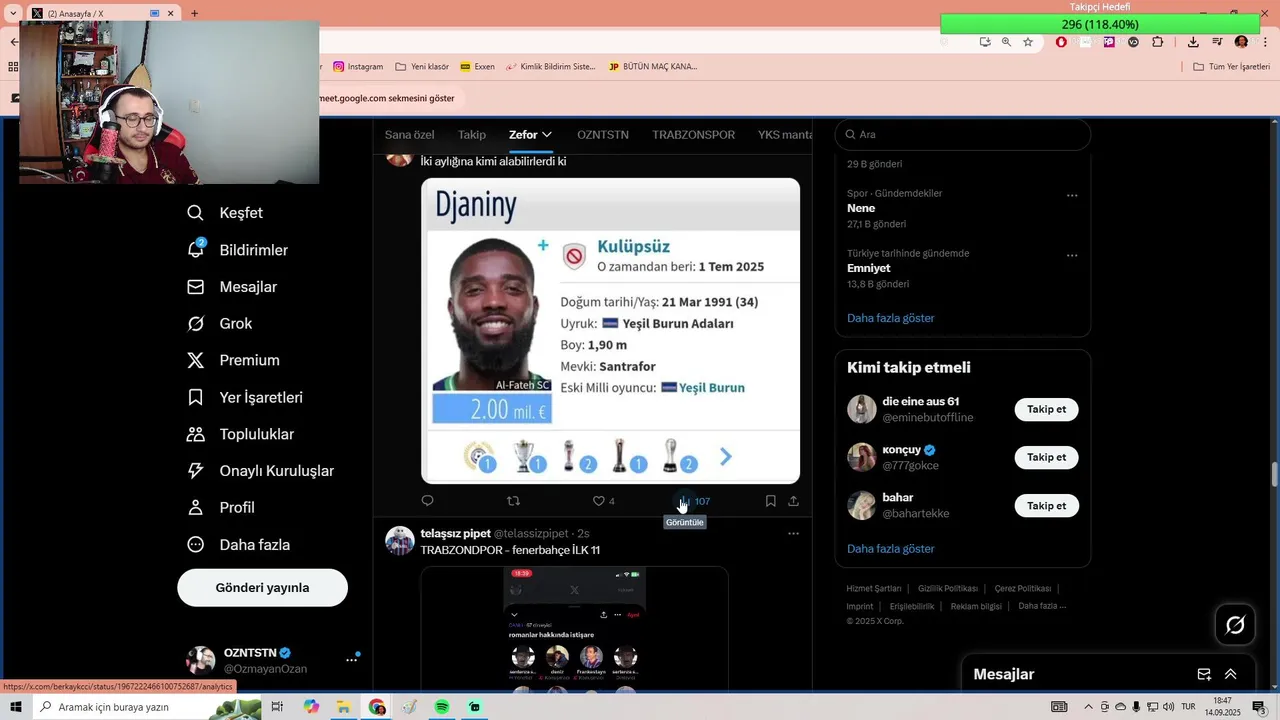Open media control icon in browser toolbar

point(1217,42)
